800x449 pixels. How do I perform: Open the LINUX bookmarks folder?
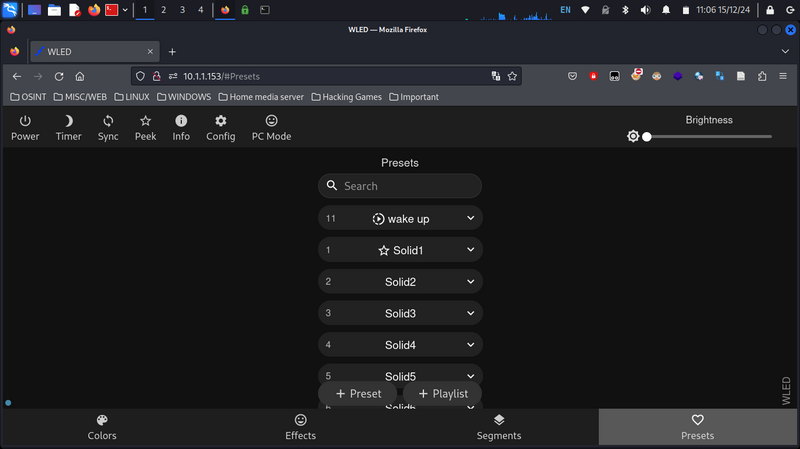pos(132,97)
